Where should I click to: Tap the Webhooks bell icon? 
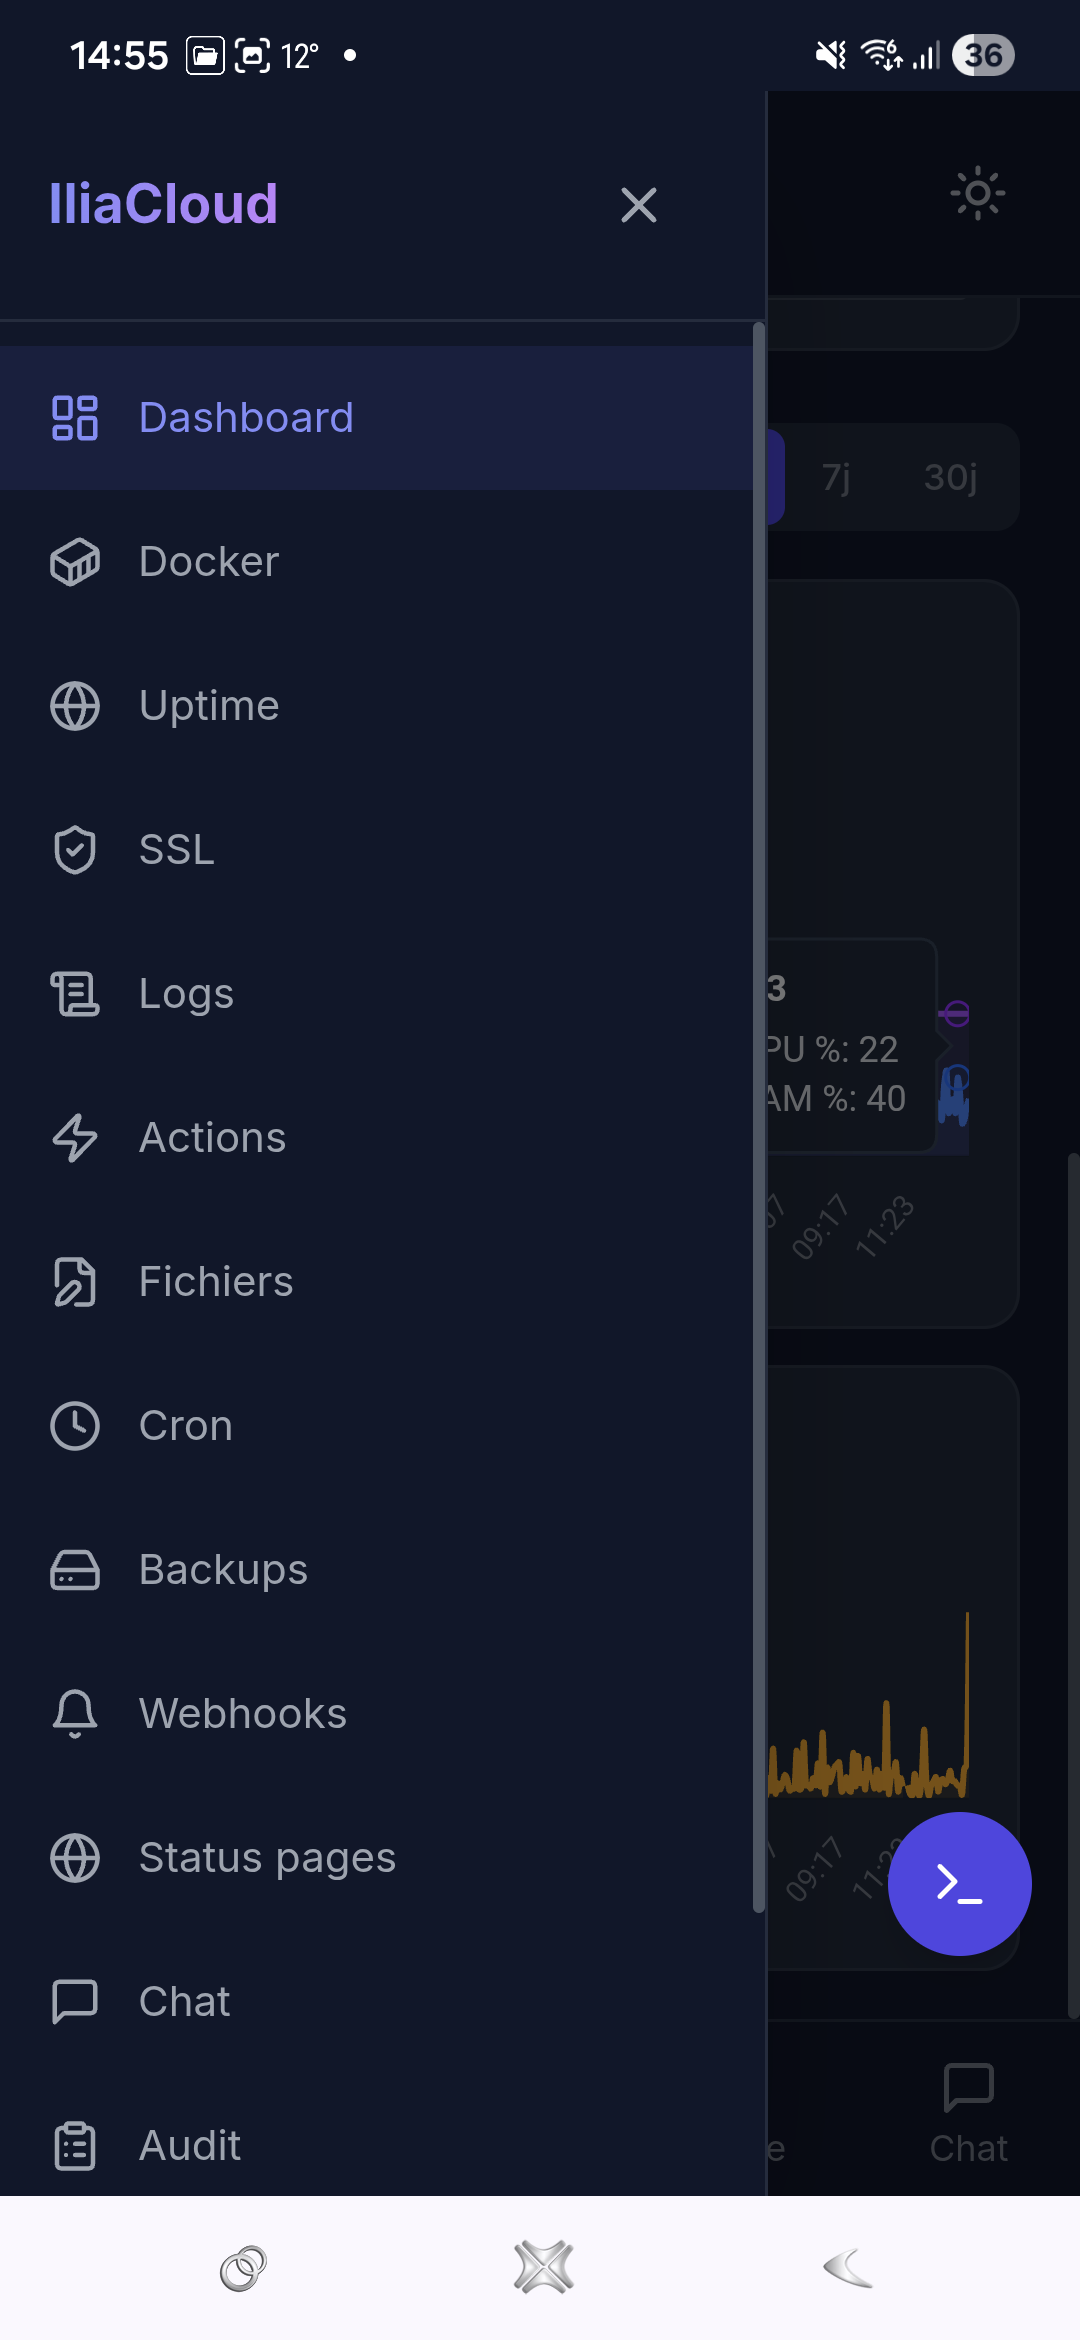click(x=75, y=1714)
